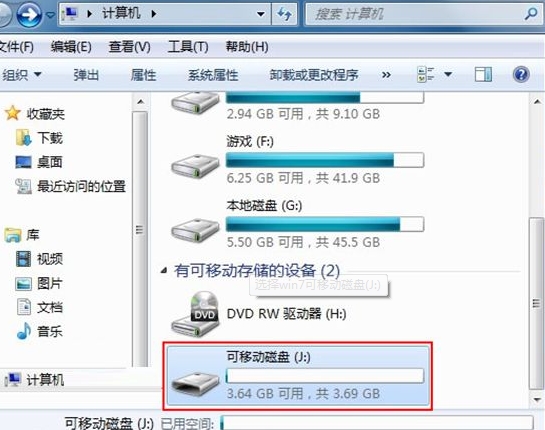Click in the 搜索 计算机 search field

(x=414, y=14)
